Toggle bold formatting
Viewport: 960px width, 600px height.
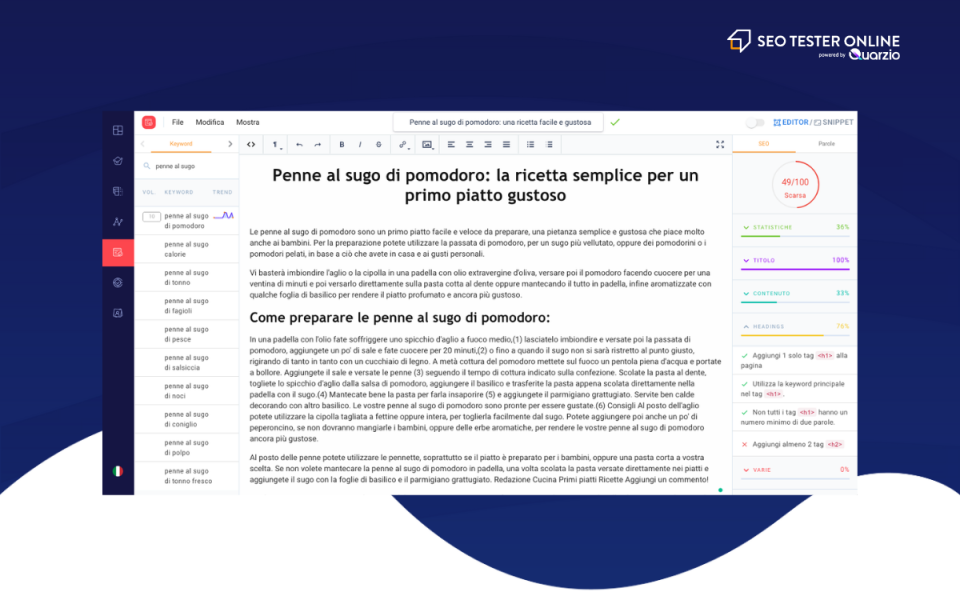pos(342,144)
